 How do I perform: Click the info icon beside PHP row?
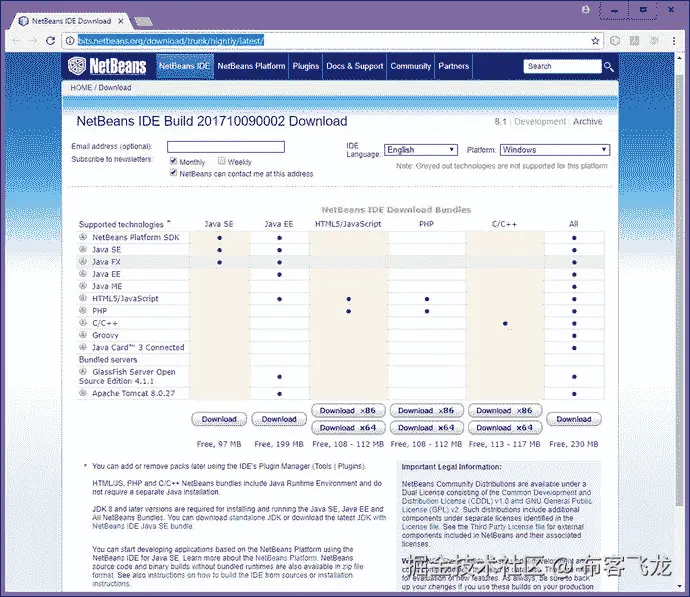[83, 310]
